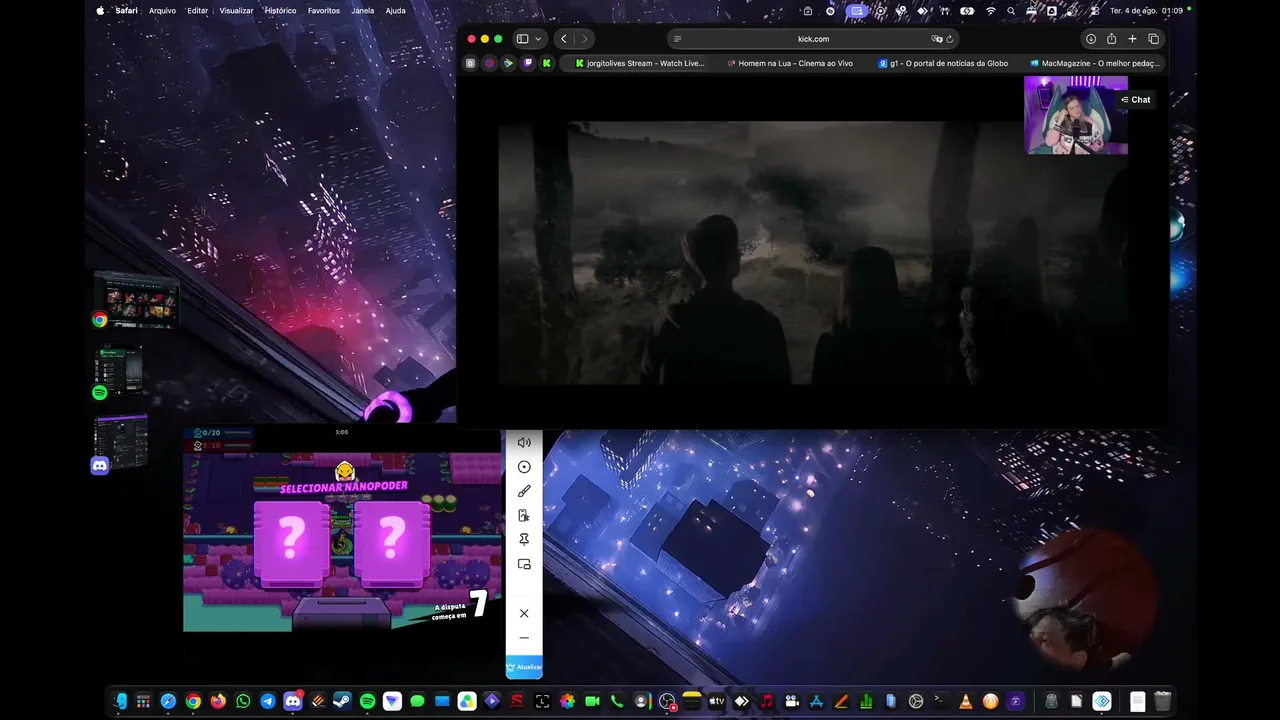Switch to MacMagazine tab
The image size is (1280, 720).
click(1094, 63)
